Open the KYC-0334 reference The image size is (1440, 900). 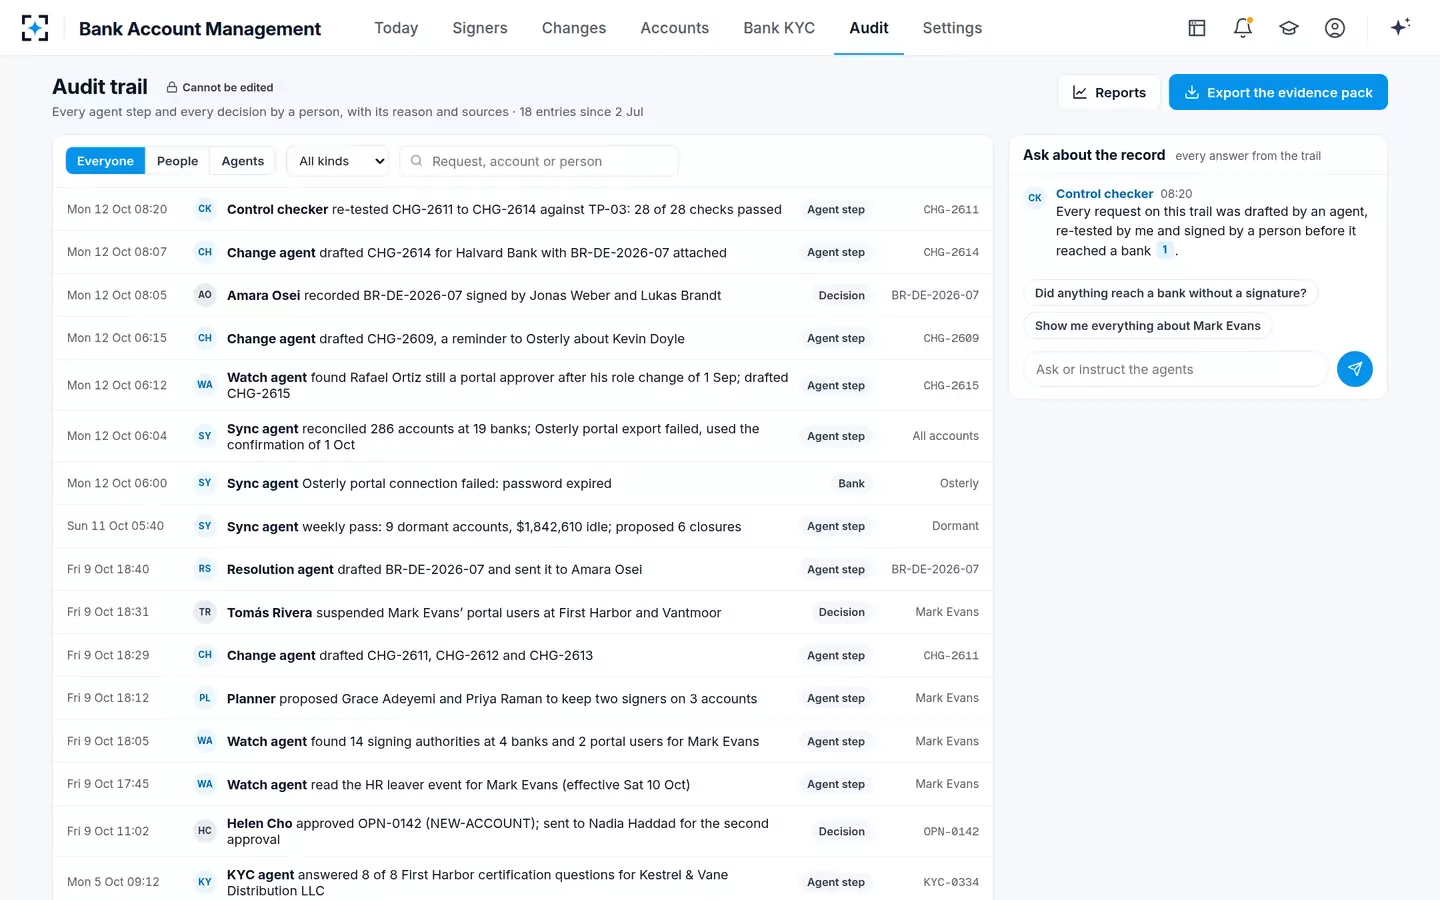coord(951,883)
